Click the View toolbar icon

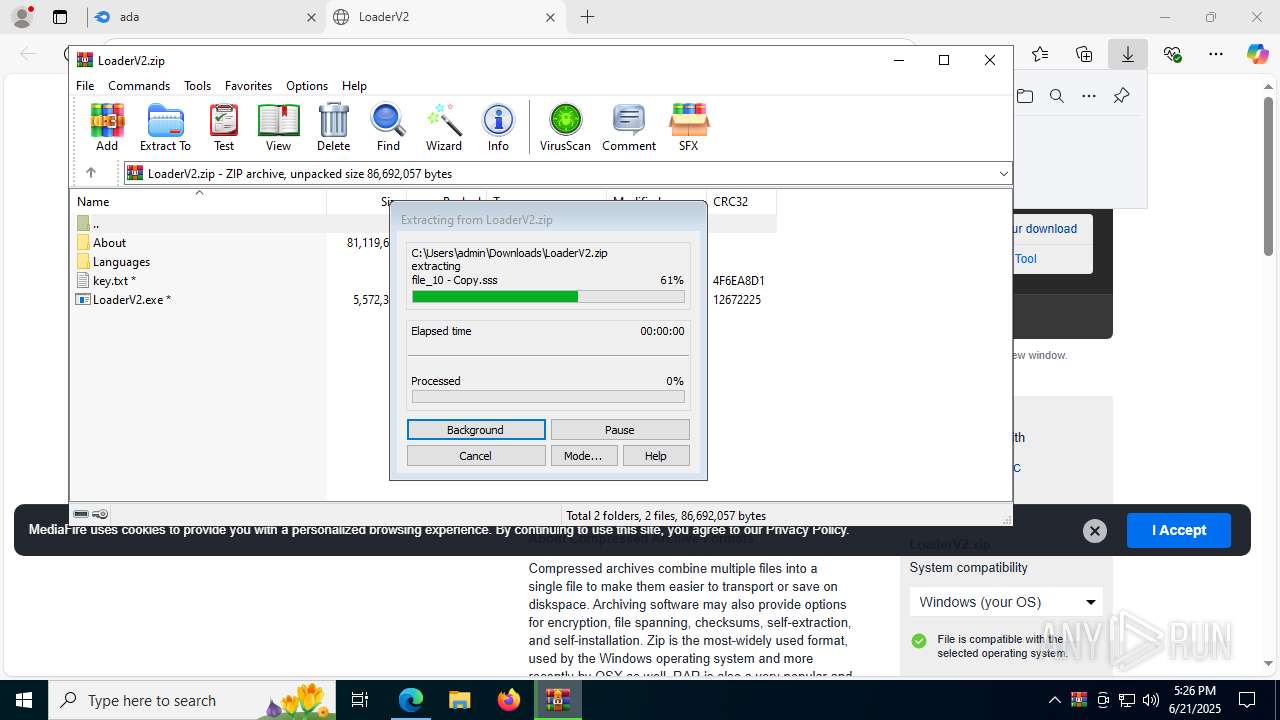point(278,127)
